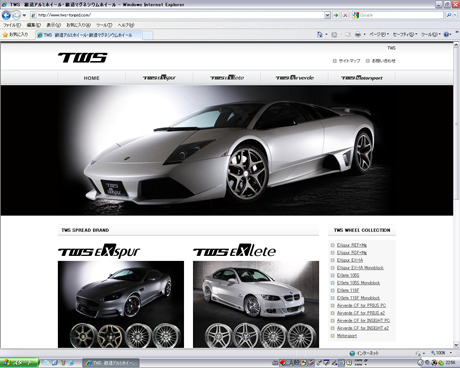
Task: Open the Exlete 105S wheel collection link
Action: (348, 275)
